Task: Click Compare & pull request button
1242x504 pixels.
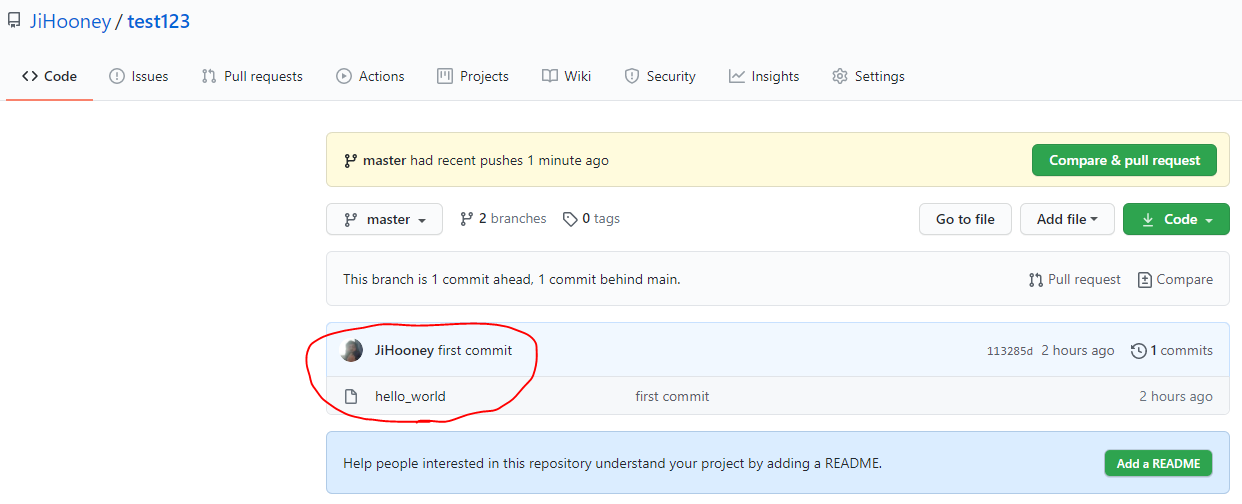Action: pos(1124,160)
